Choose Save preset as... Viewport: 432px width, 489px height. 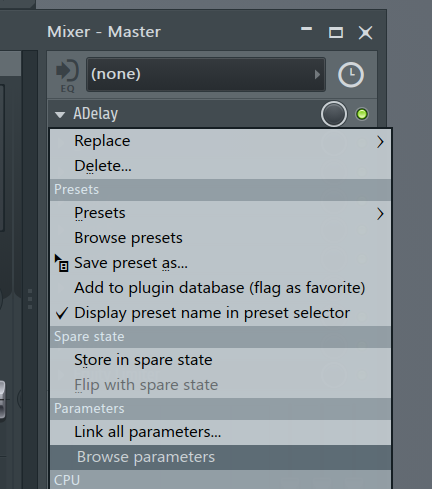coord(220,263)
